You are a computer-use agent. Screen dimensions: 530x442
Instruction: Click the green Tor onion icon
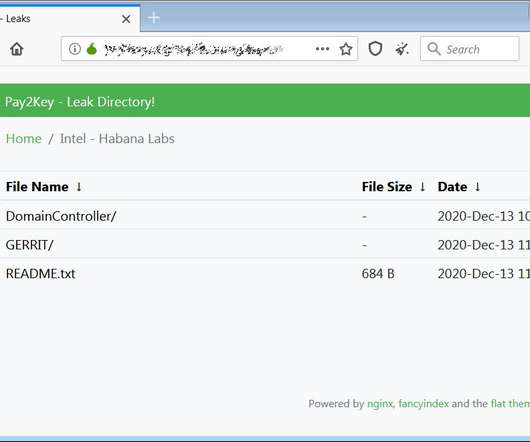coord(92,49)
